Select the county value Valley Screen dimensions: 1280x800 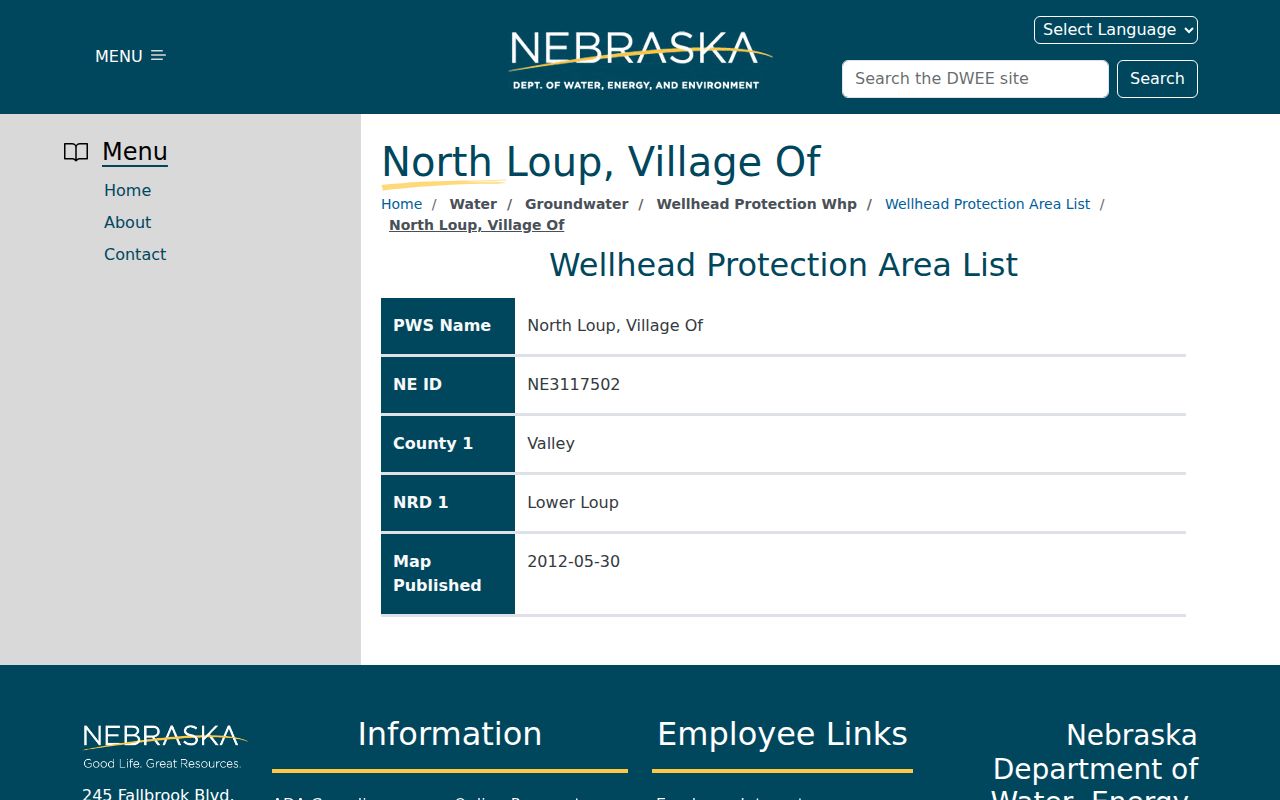point(551,444)
